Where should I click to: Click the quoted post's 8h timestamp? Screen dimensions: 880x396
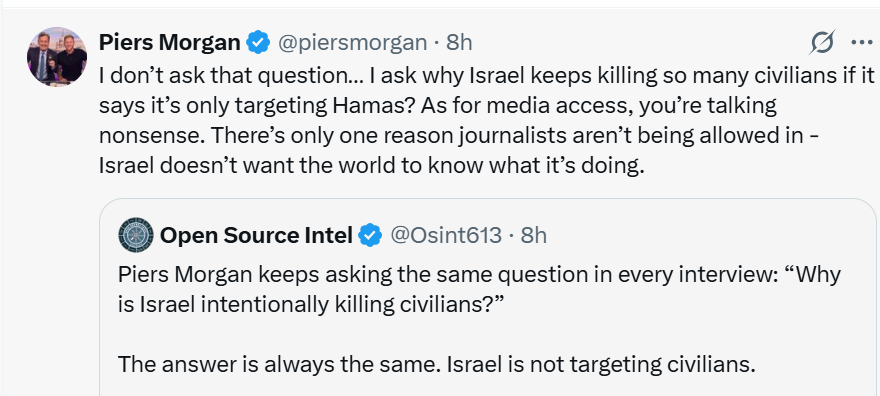[534, 236]
